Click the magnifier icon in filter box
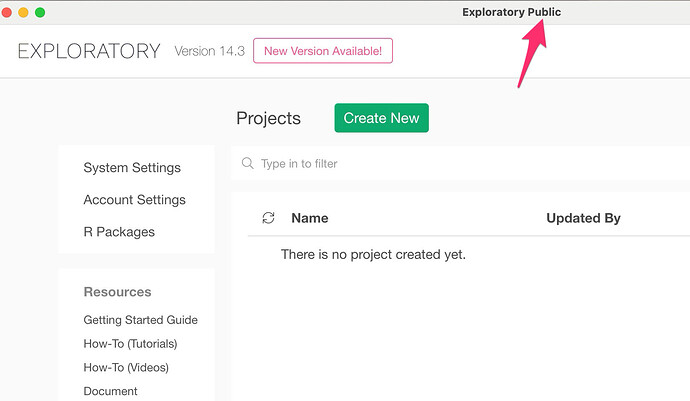Viewport: 690px width, 401px height. (x=248, y=164)
